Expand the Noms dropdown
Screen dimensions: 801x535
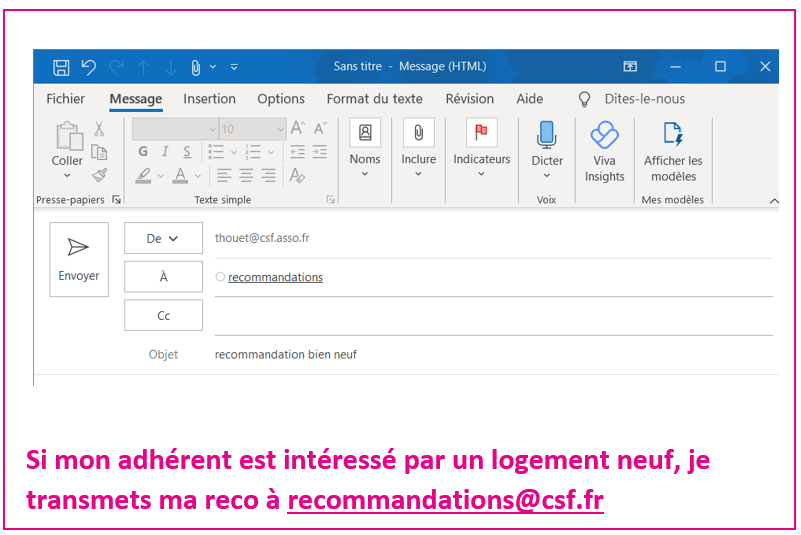coord(365,148)
